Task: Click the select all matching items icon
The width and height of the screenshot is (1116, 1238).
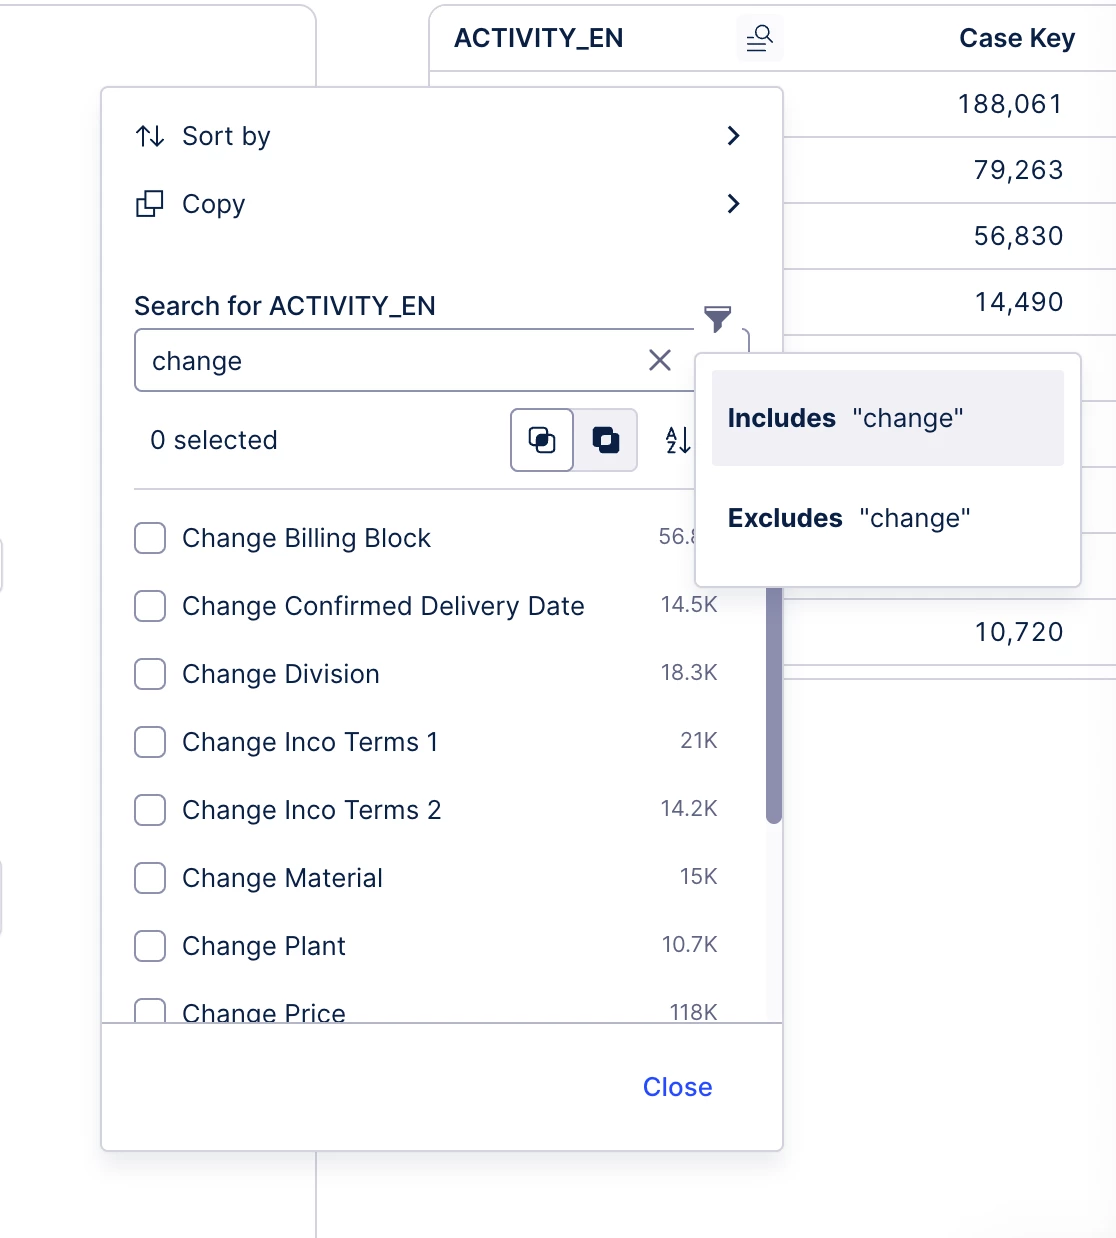Action: (542, 440)
